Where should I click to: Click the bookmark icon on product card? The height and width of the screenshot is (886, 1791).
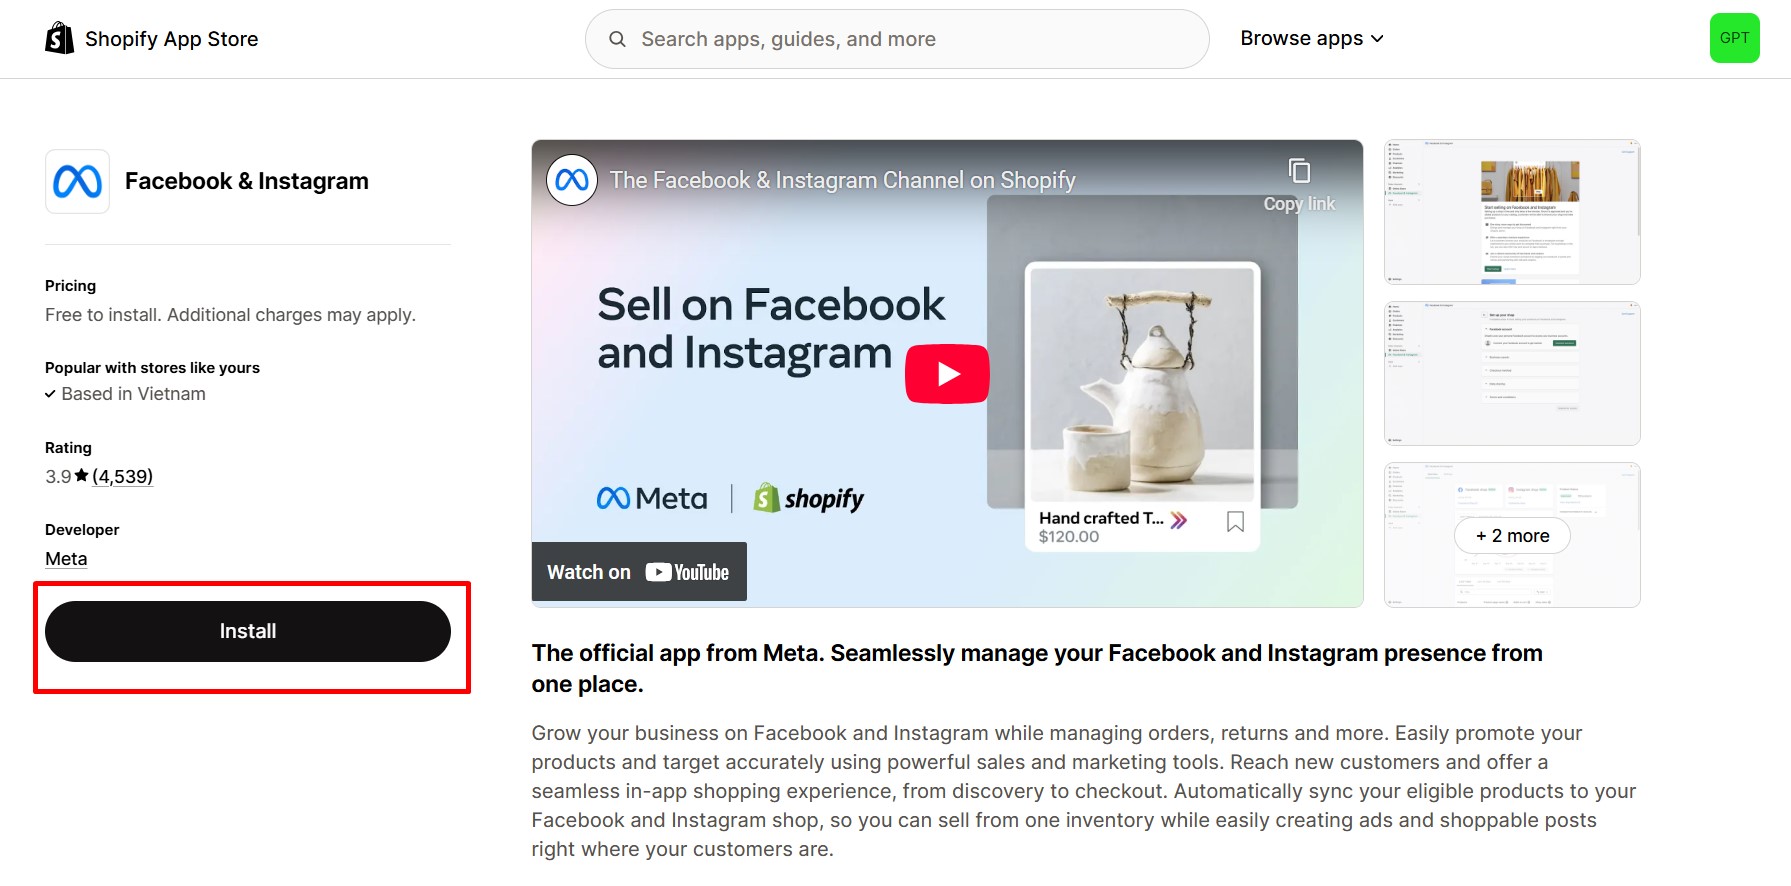1235,522
